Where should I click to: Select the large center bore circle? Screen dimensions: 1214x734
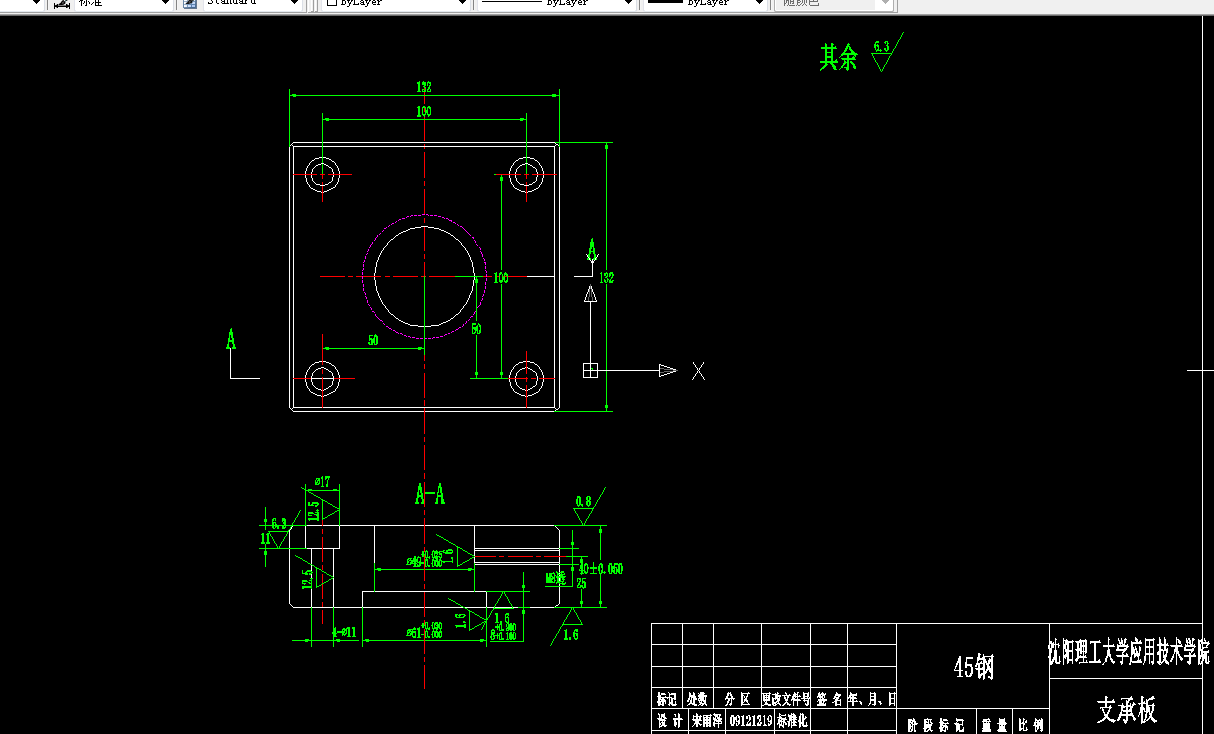(x=424, y=276)
